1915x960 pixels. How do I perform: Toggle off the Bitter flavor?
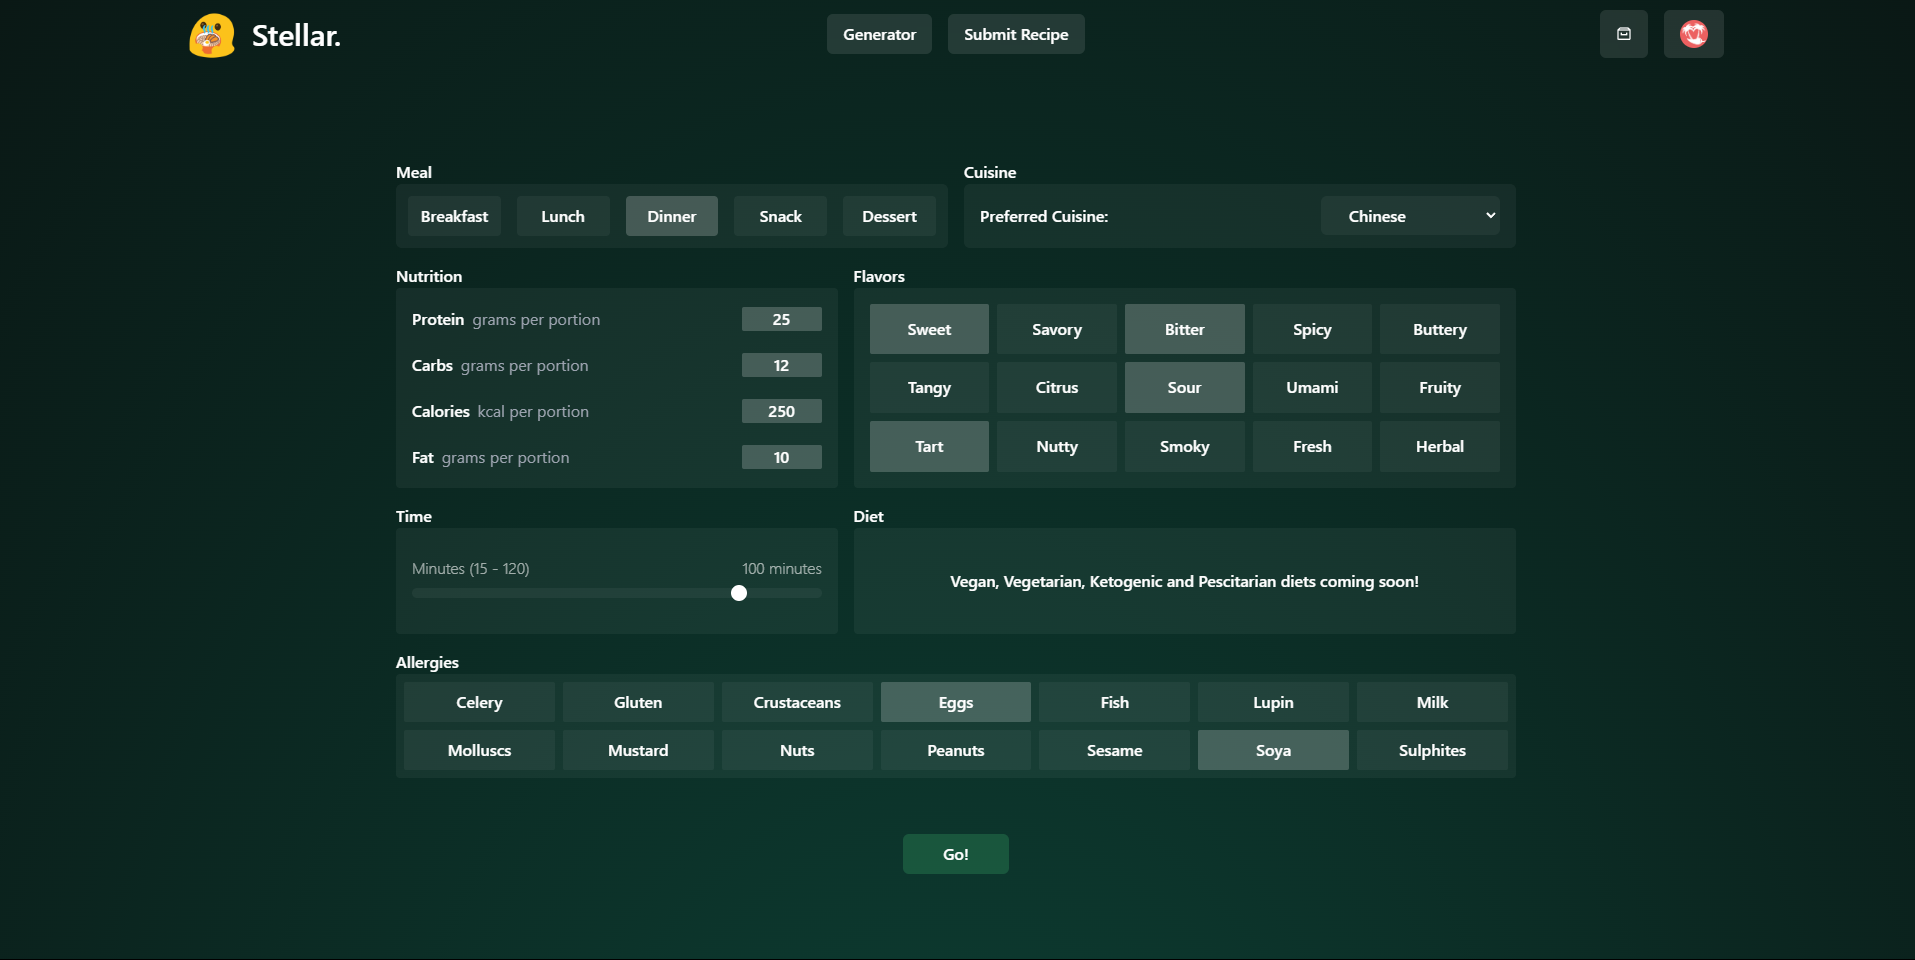tap(1185, 329)
